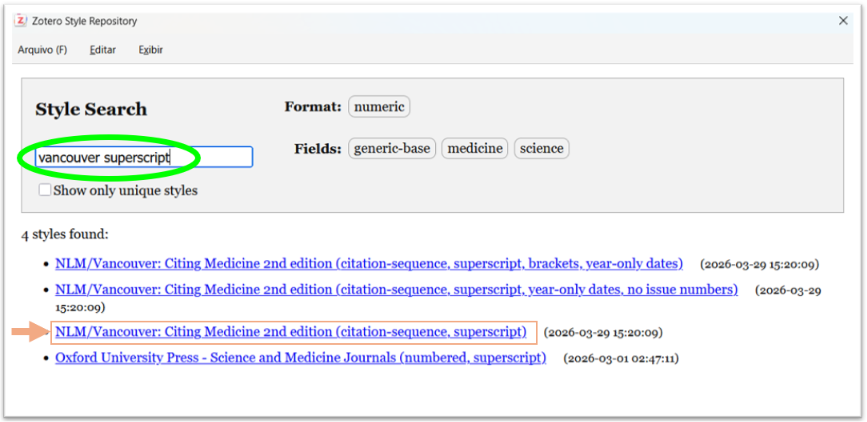This screenshot has width=867, height=422.
Task: Click the '4 styles found:' text
Action: click(x=65, y=235)
